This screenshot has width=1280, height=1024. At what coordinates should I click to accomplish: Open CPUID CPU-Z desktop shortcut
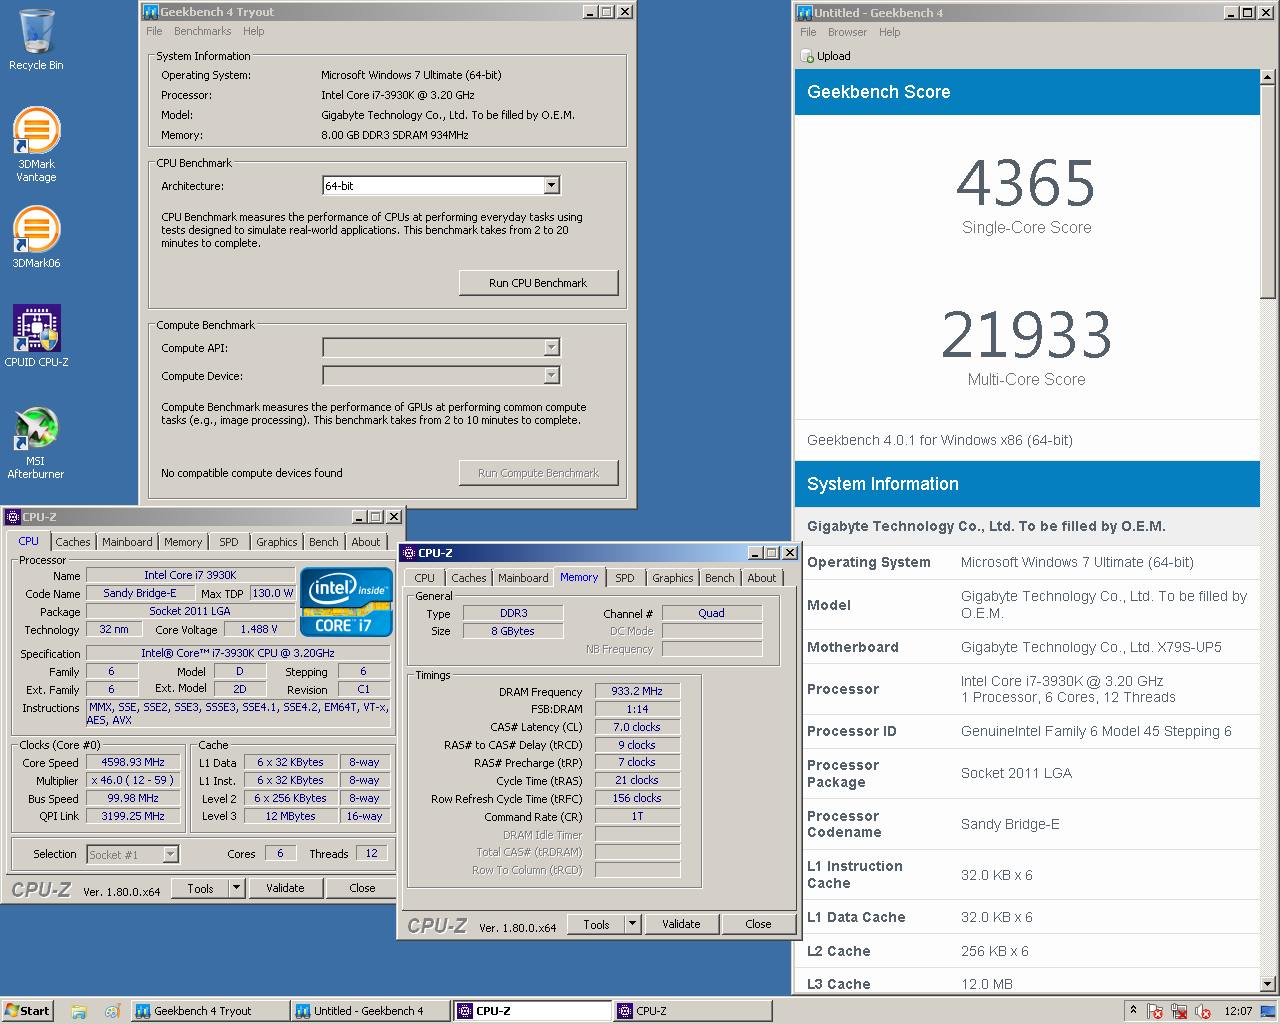point(36,336)
